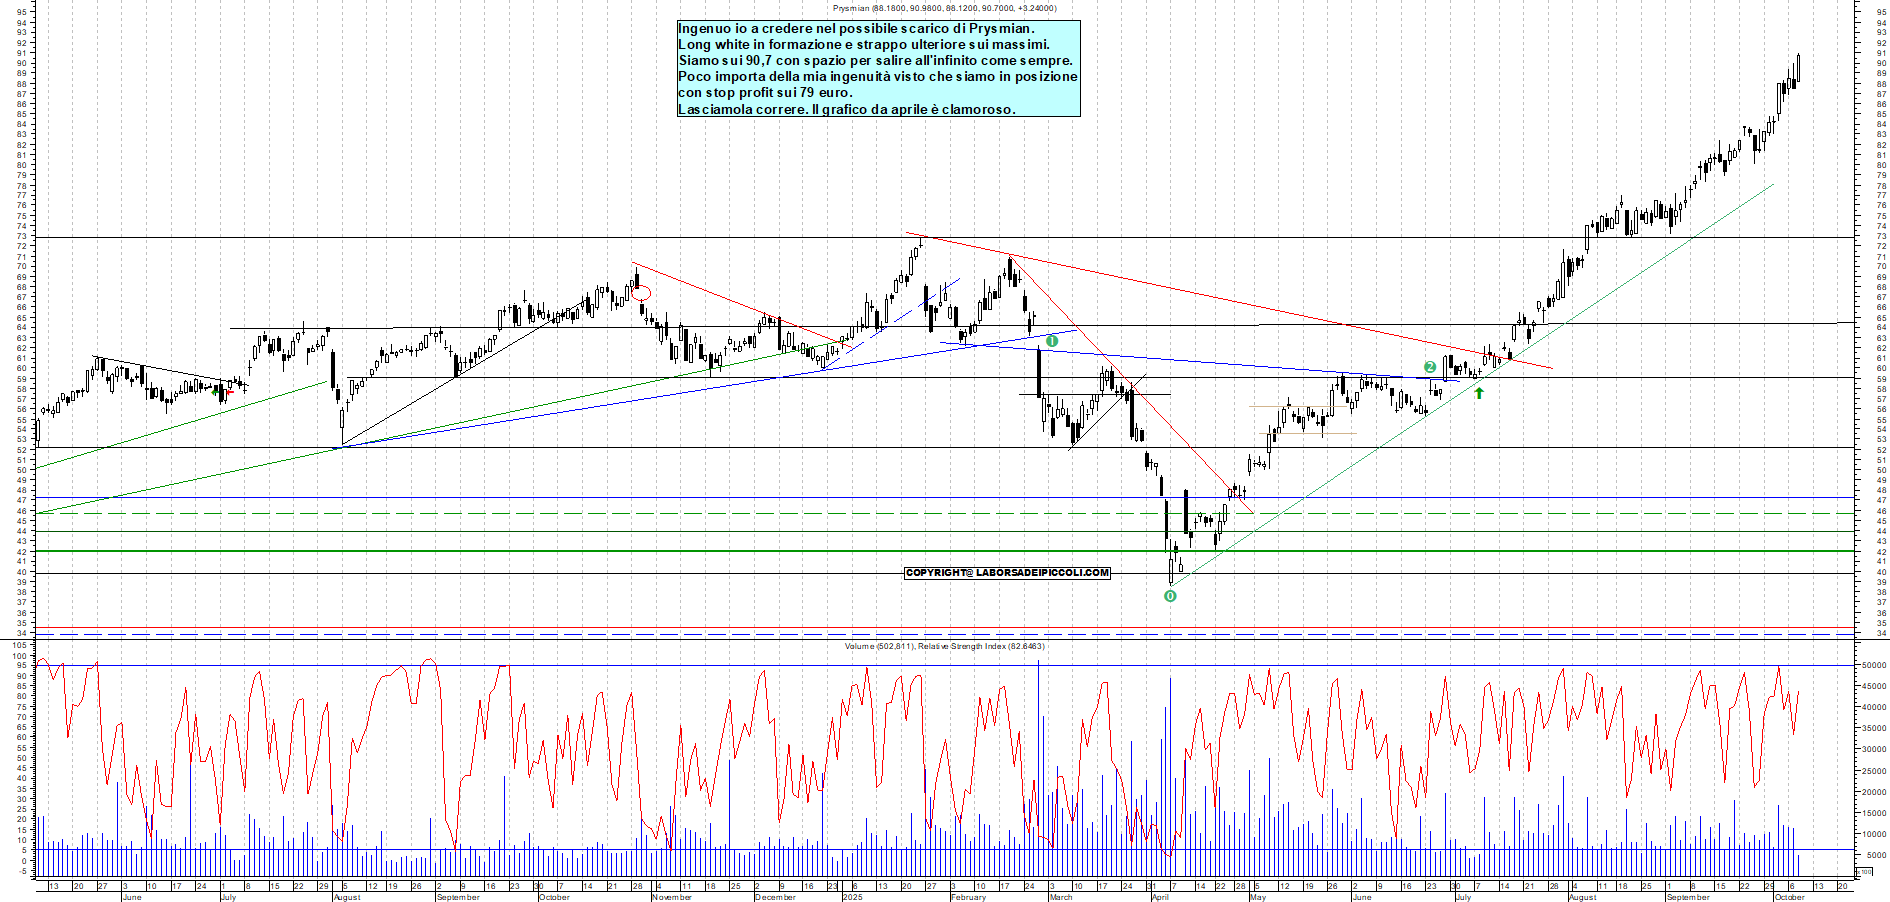Select the red ellipse annotation near November
Image resolution: width=1890 pixels, height=902 pixels.
641,293
